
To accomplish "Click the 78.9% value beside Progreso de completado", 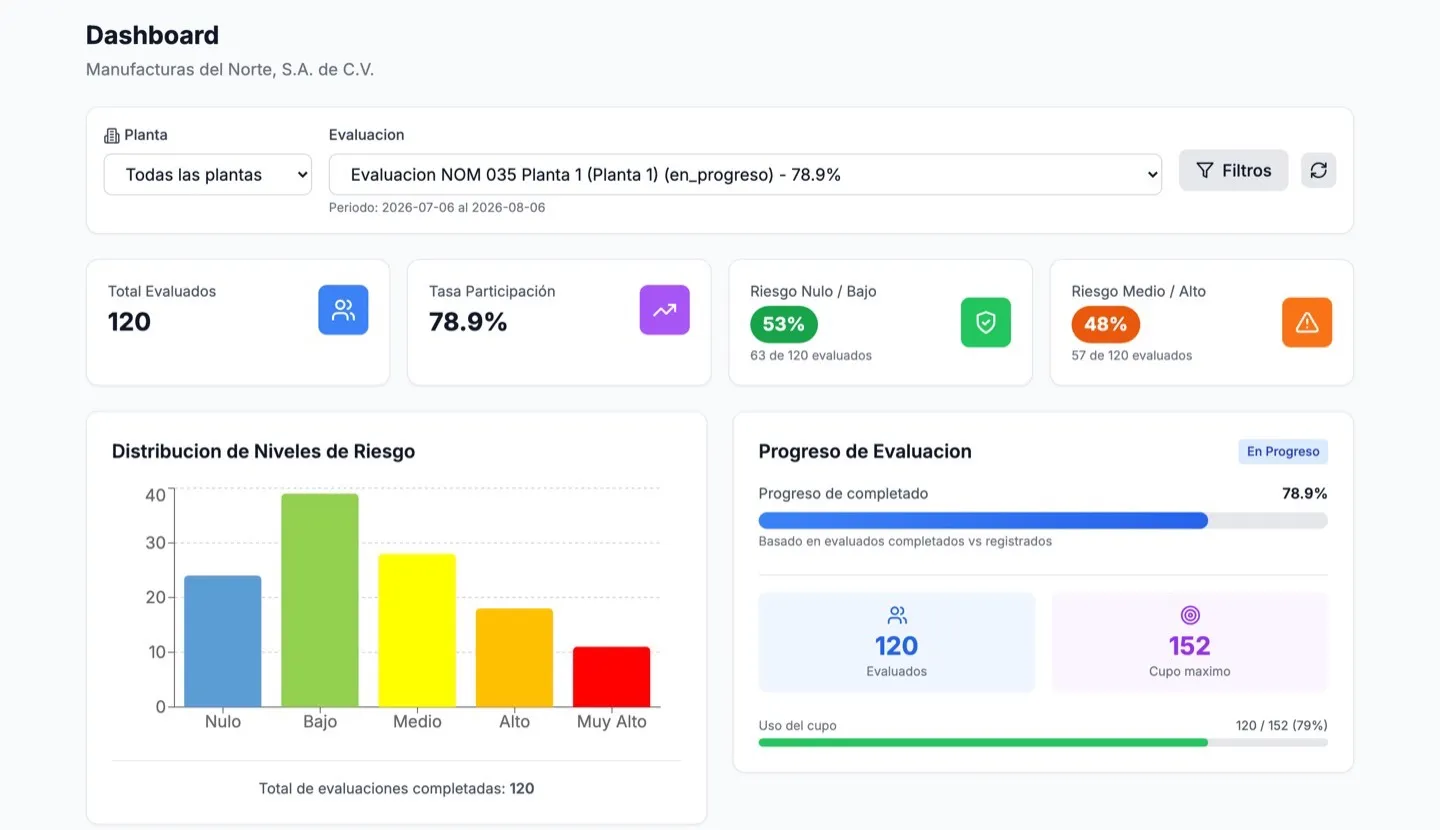I will pyautogui.click(x=1305, y=493).
